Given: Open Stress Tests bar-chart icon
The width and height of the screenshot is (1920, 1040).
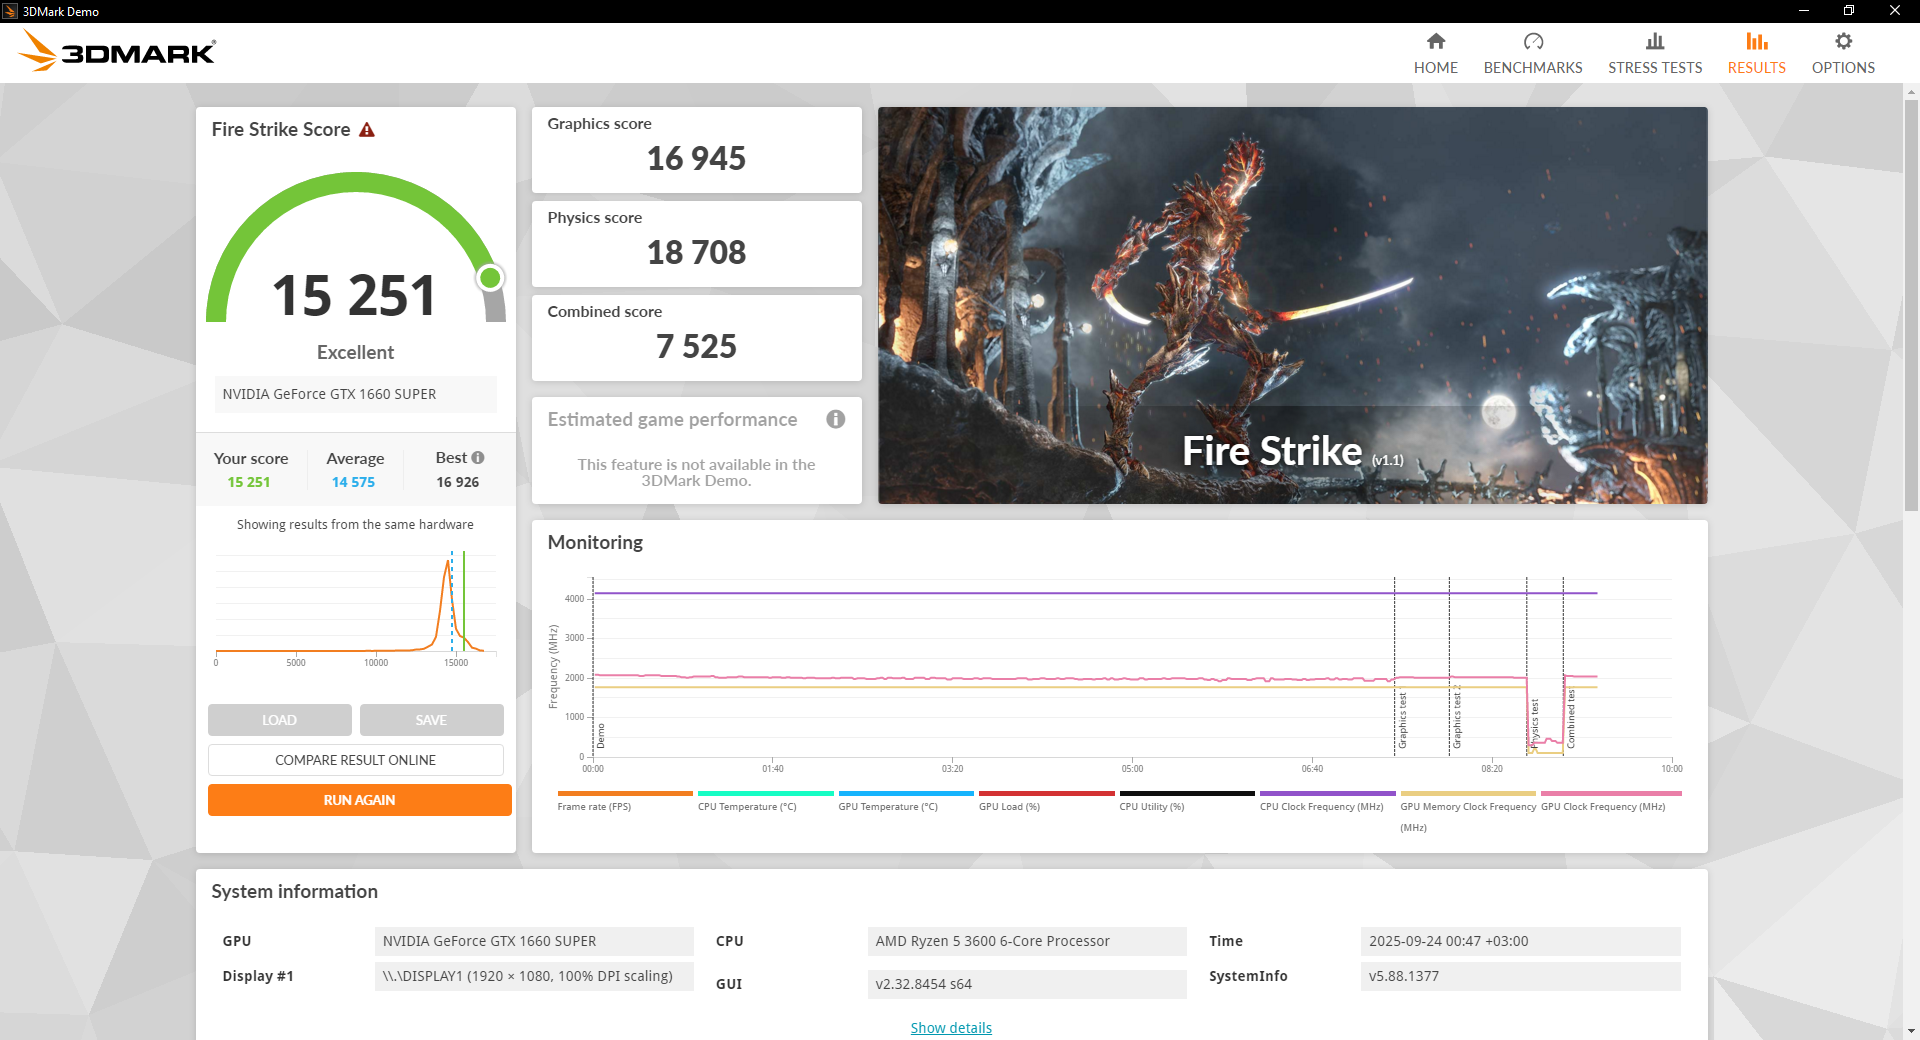Looking at the screenshot, I should 1654,42.
